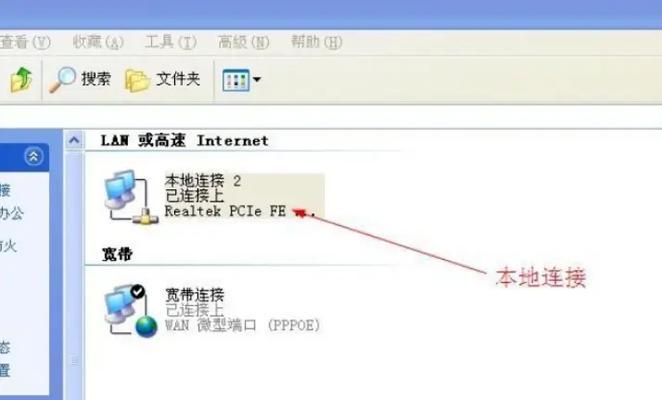The width and height of the screenshot is (662, 400).
Task: Click the Views grid icon
Action: (x=236, y=80)
